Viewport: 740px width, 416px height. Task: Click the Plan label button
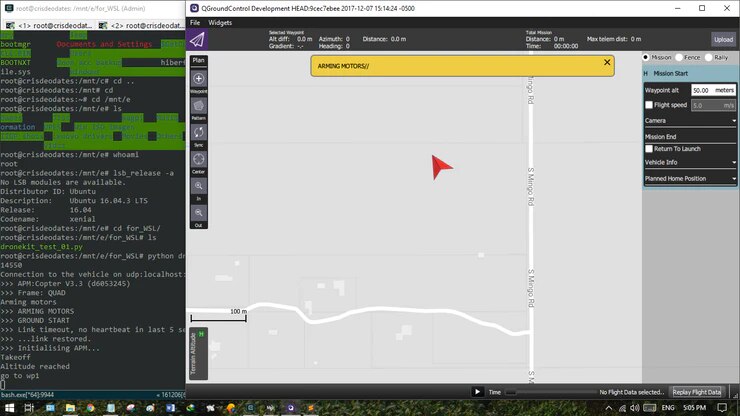tap(199, 60)
